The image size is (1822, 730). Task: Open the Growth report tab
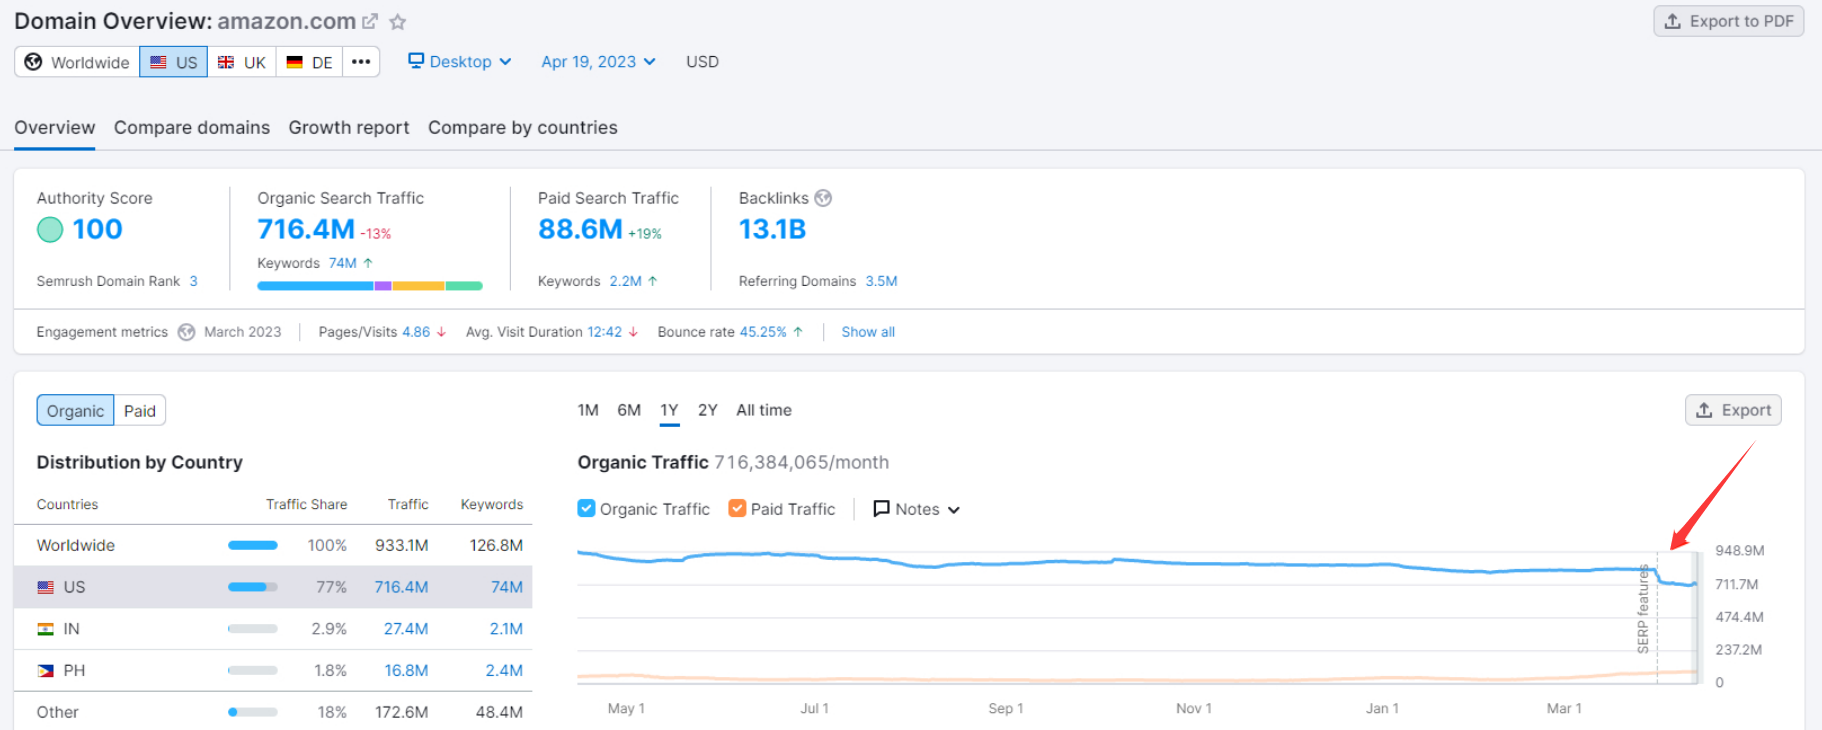pyautogui.click(x=349, y=127)
